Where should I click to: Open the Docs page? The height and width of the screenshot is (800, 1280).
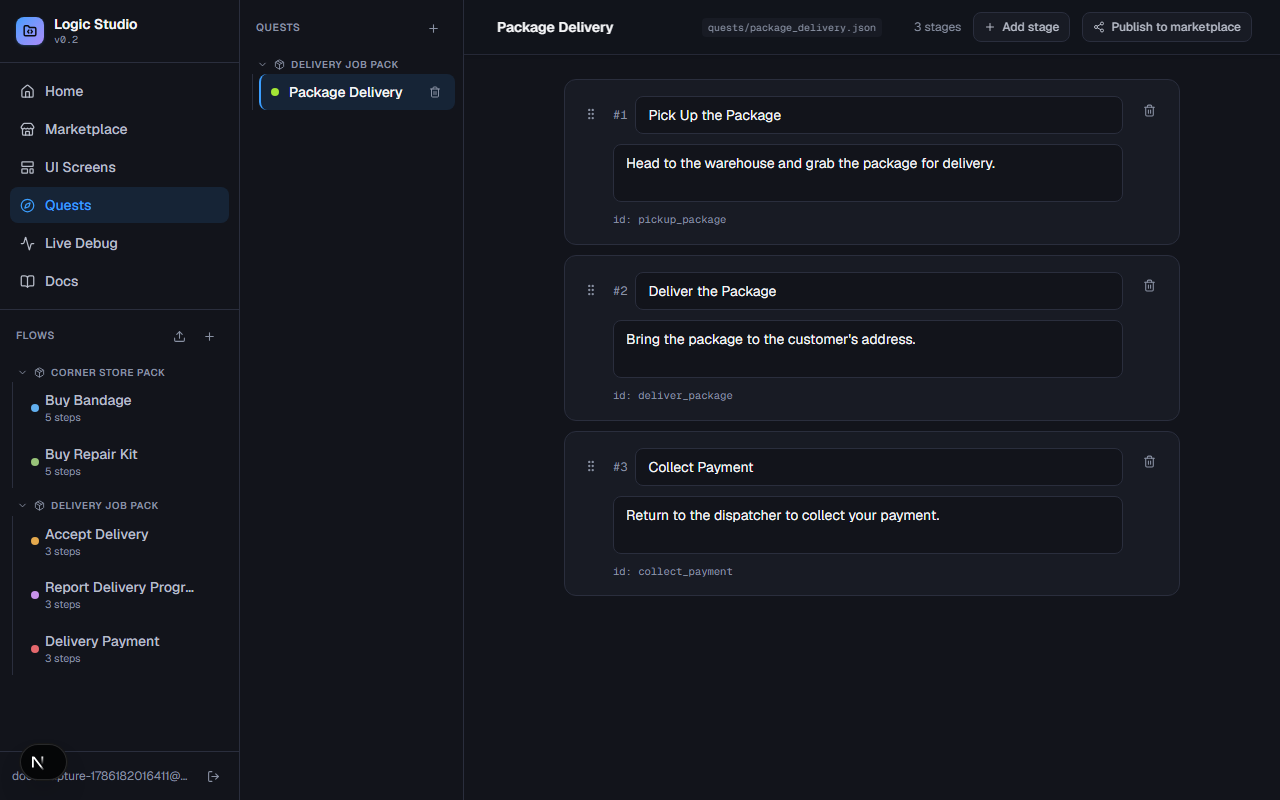(120, 281)
